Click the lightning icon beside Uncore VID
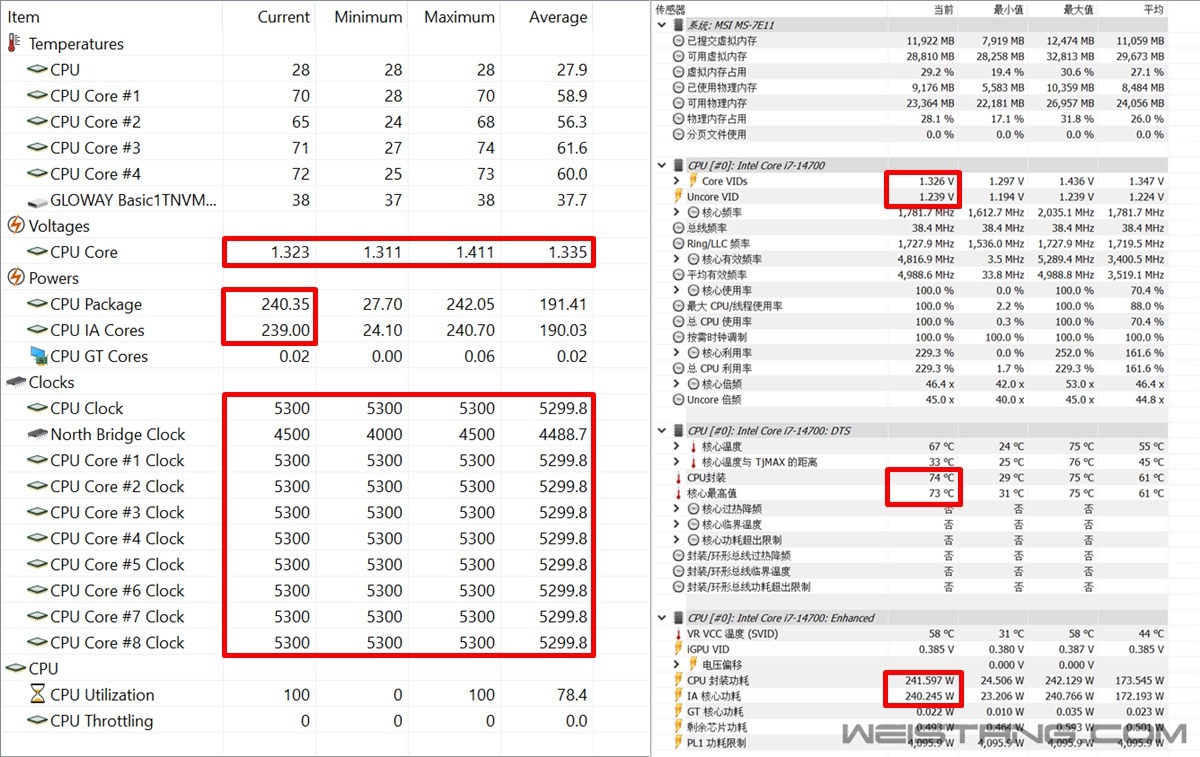The image size is (1200, 757). pos(678,197)
